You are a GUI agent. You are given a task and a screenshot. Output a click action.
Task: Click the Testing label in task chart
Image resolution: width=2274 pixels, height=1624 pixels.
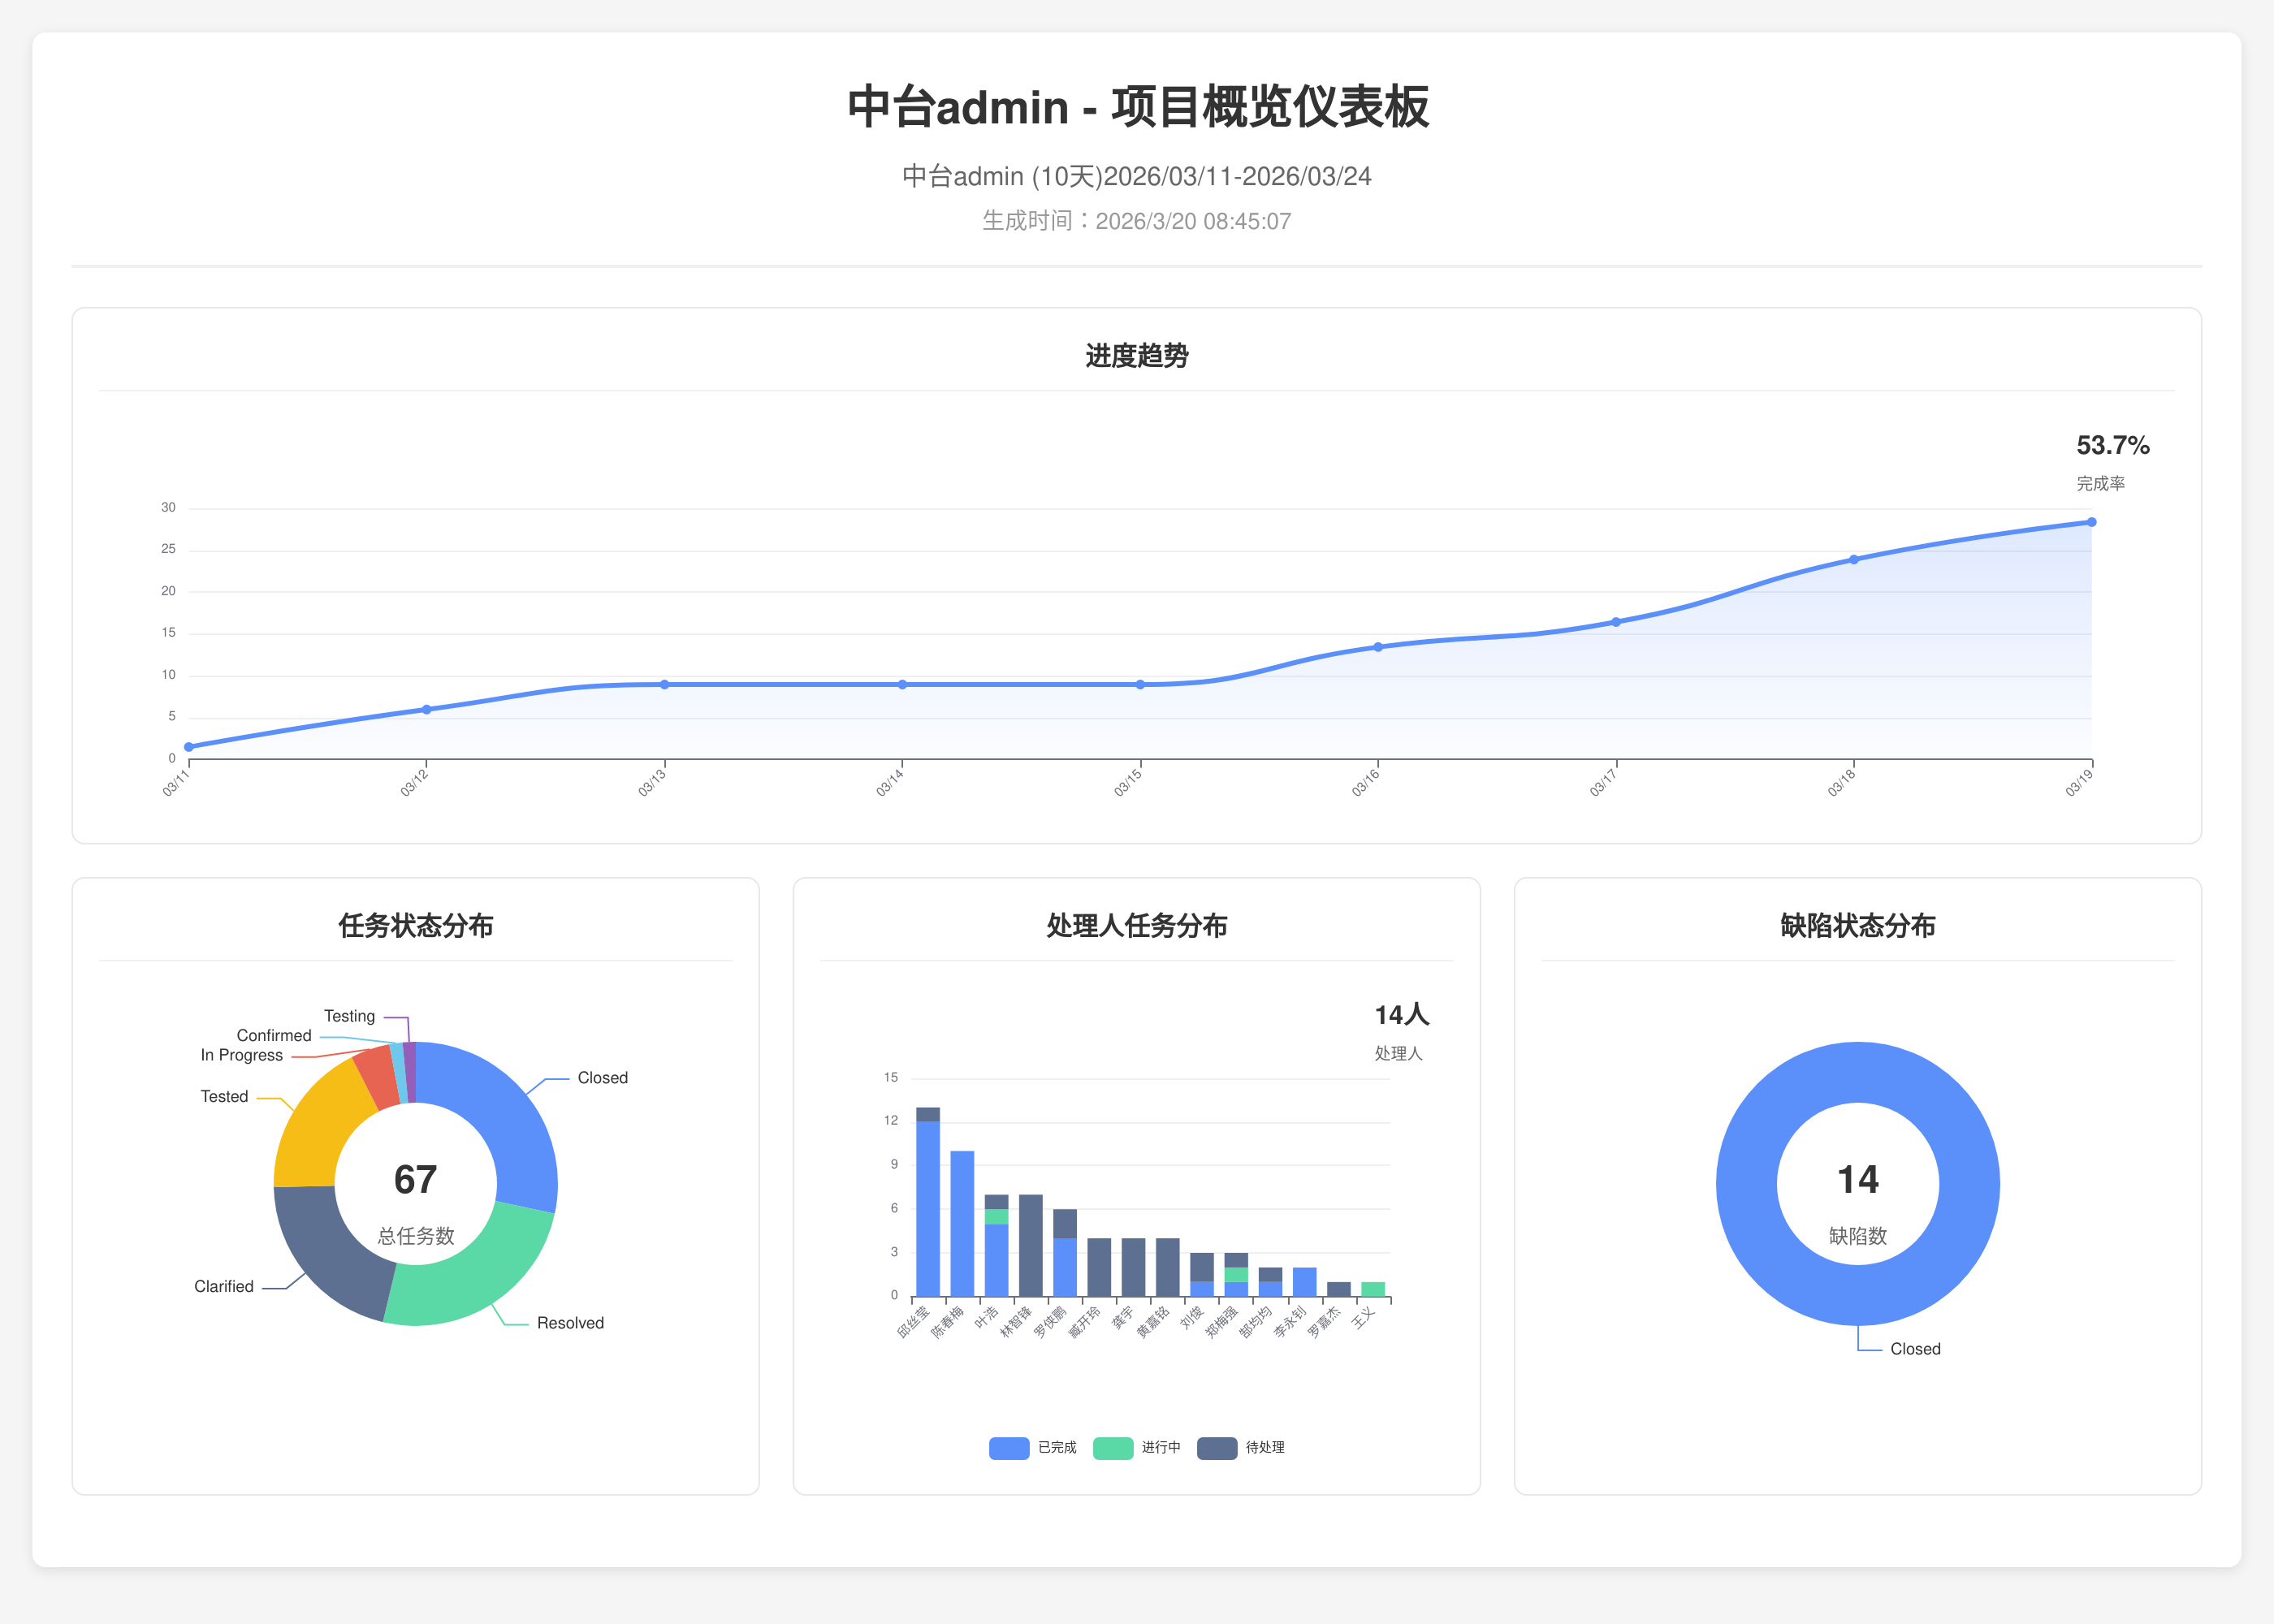pyautogui.click(x=349, y=1016)
